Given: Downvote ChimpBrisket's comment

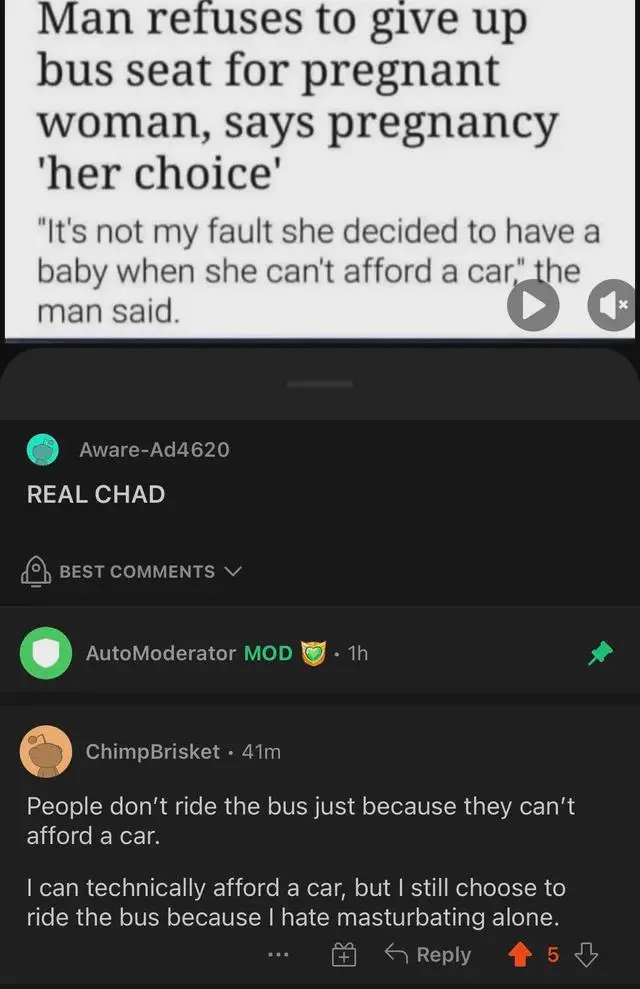Looking at the screenshot, I should pyautogui.click(x=586, y=955).
